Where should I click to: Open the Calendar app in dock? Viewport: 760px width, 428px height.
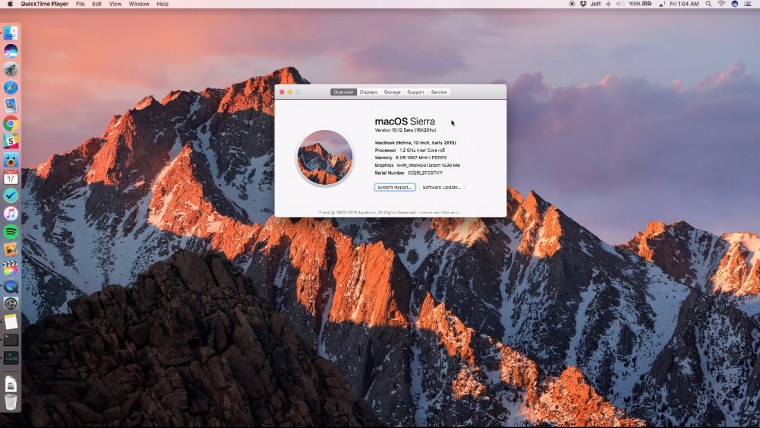point(11,177)
